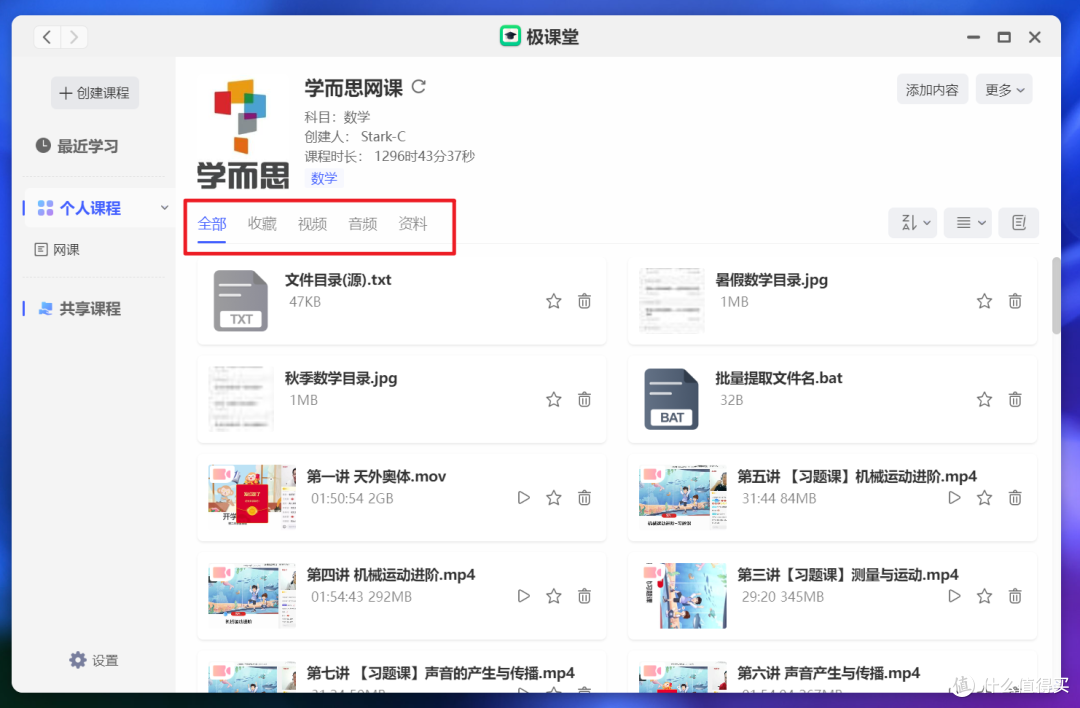Expand the 更多 menu
1080x708 pixels.
click(x=1004, y=90)
